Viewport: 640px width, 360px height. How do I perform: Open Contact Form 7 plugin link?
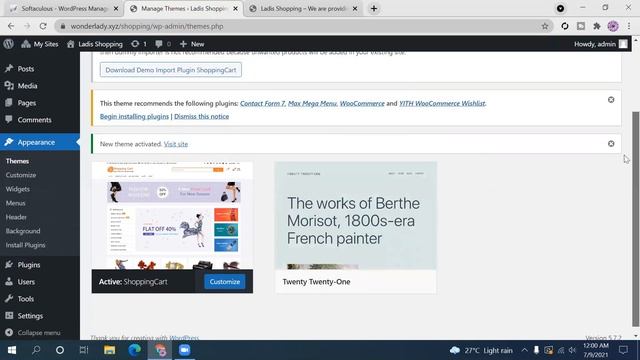click(262, 103)
